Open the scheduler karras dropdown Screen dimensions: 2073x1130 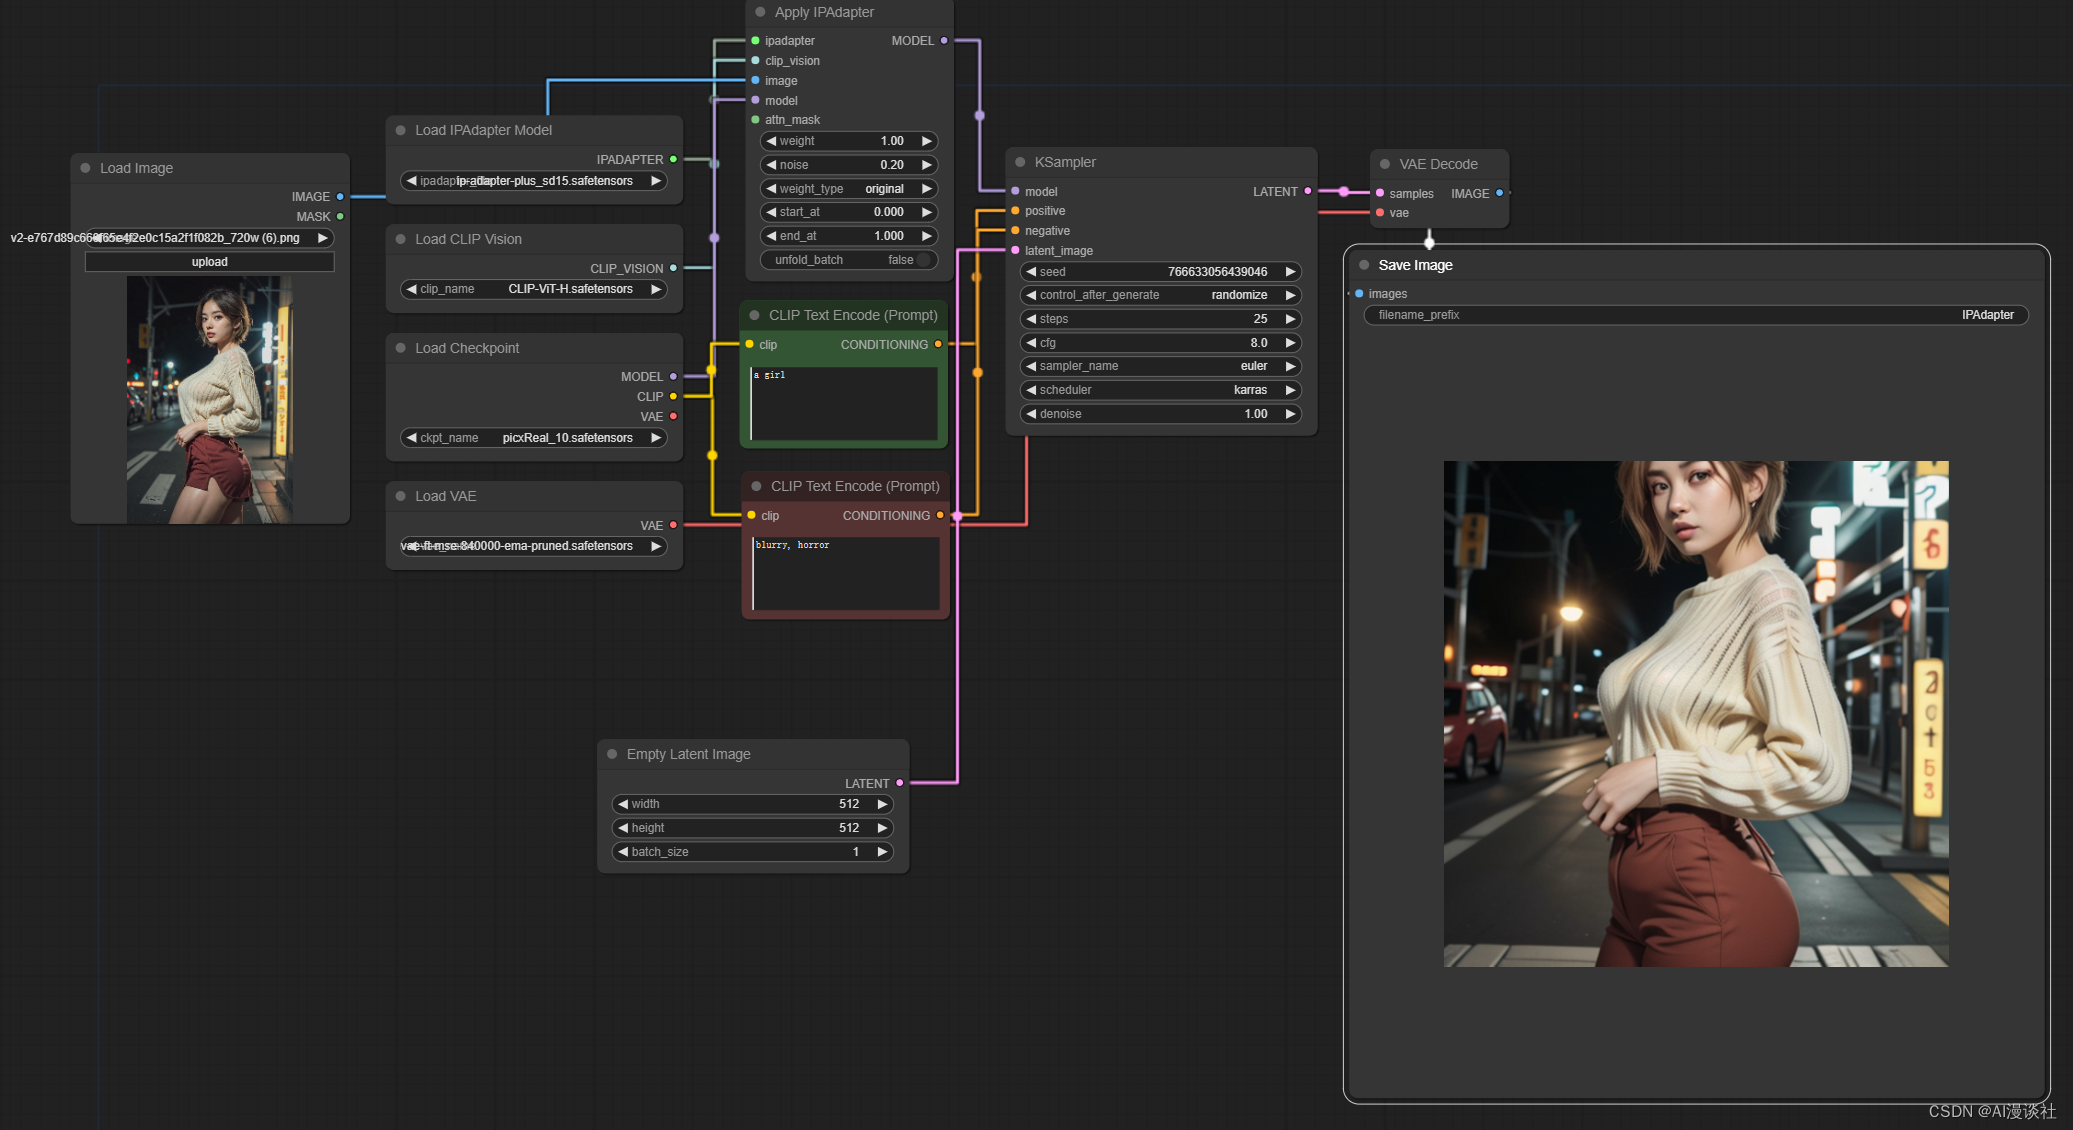coord(1160,390)
